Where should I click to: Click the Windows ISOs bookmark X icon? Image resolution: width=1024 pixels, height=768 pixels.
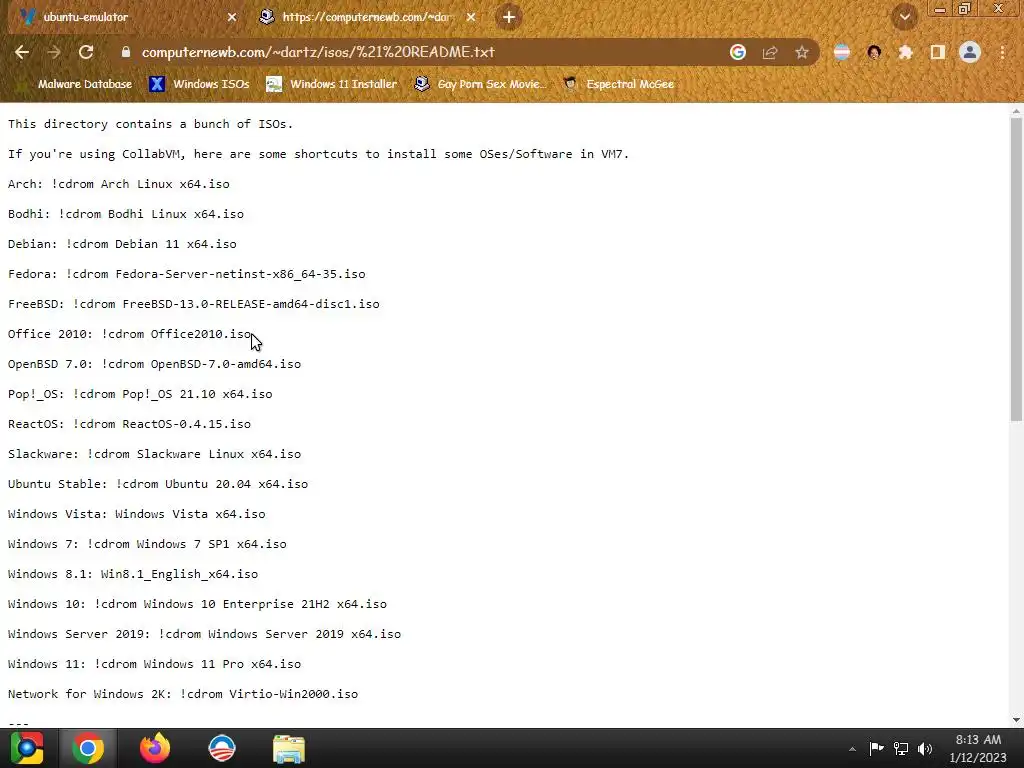tap(157, 84)
